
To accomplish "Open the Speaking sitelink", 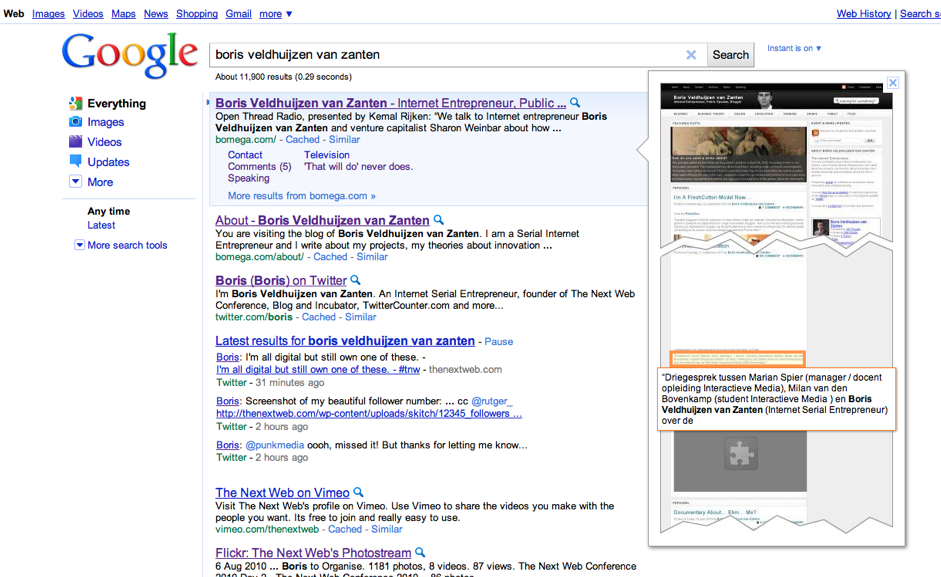I will (x=248, y=178).
